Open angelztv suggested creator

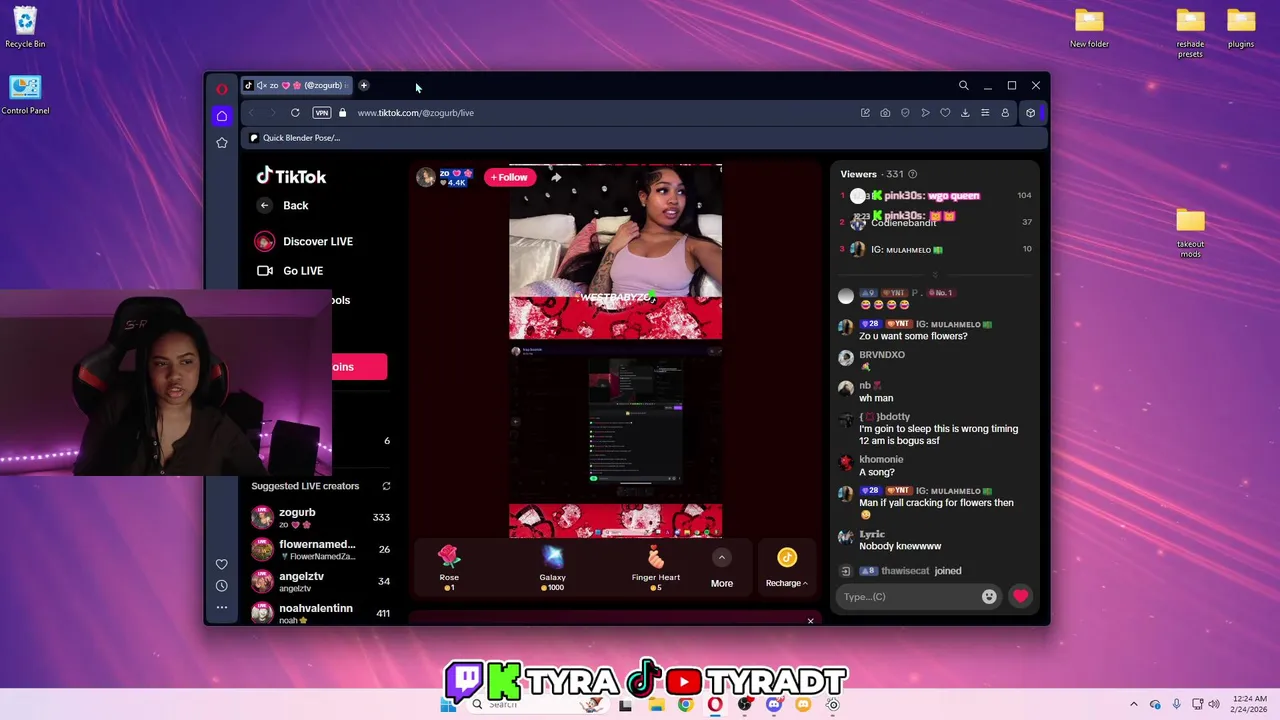coord(321,581)
